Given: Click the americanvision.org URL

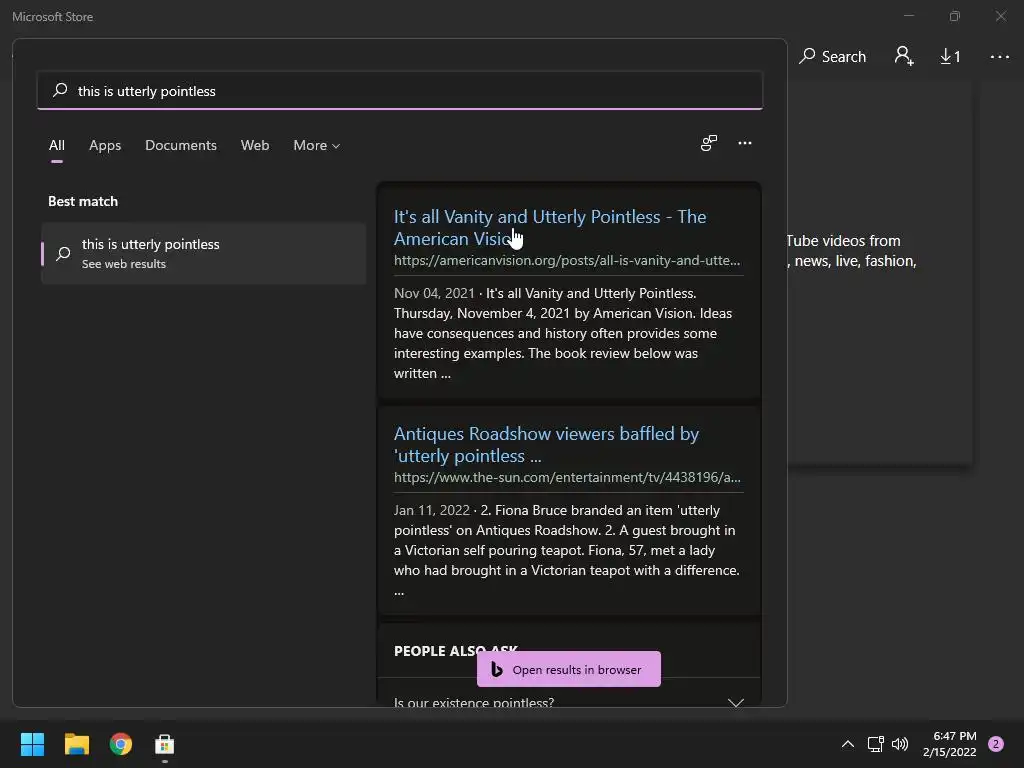Looking at the screenshot, I should pyautogui.click(x=567, y=261).
